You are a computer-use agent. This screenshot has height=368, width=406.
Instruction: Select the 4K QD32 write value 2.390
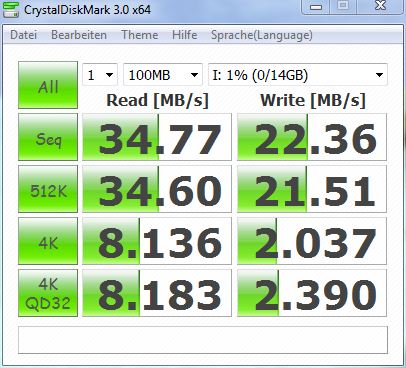(312, 293)
